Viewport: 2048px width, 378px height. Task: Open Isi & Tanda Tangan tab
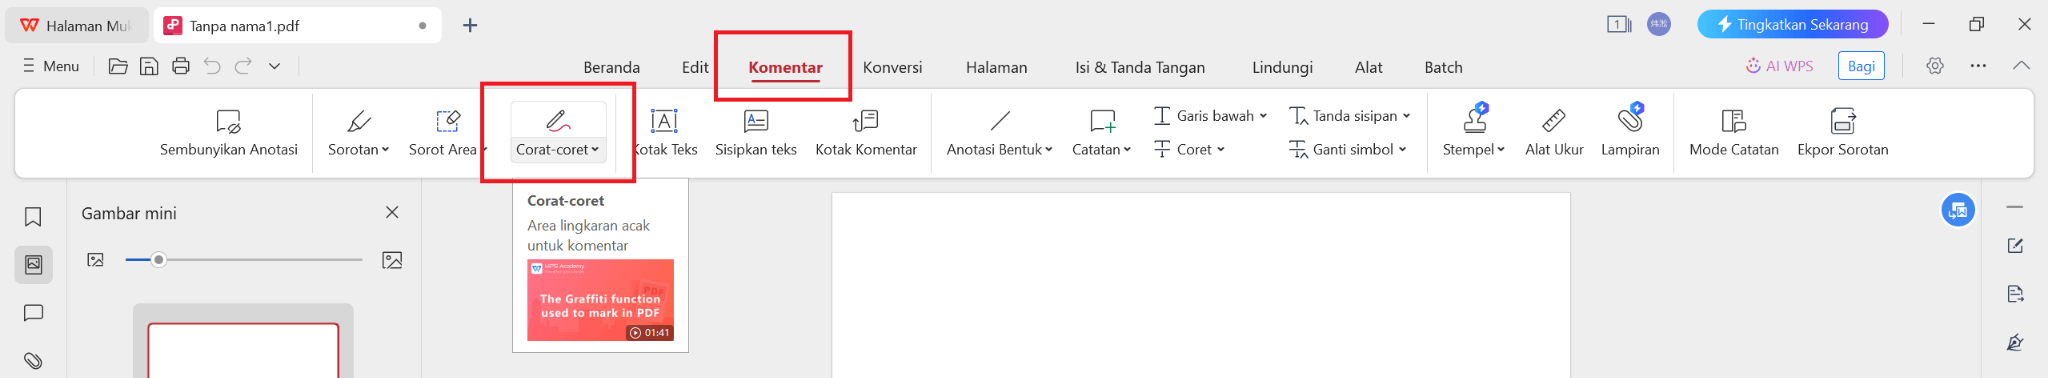click(x=1140, y=67)
